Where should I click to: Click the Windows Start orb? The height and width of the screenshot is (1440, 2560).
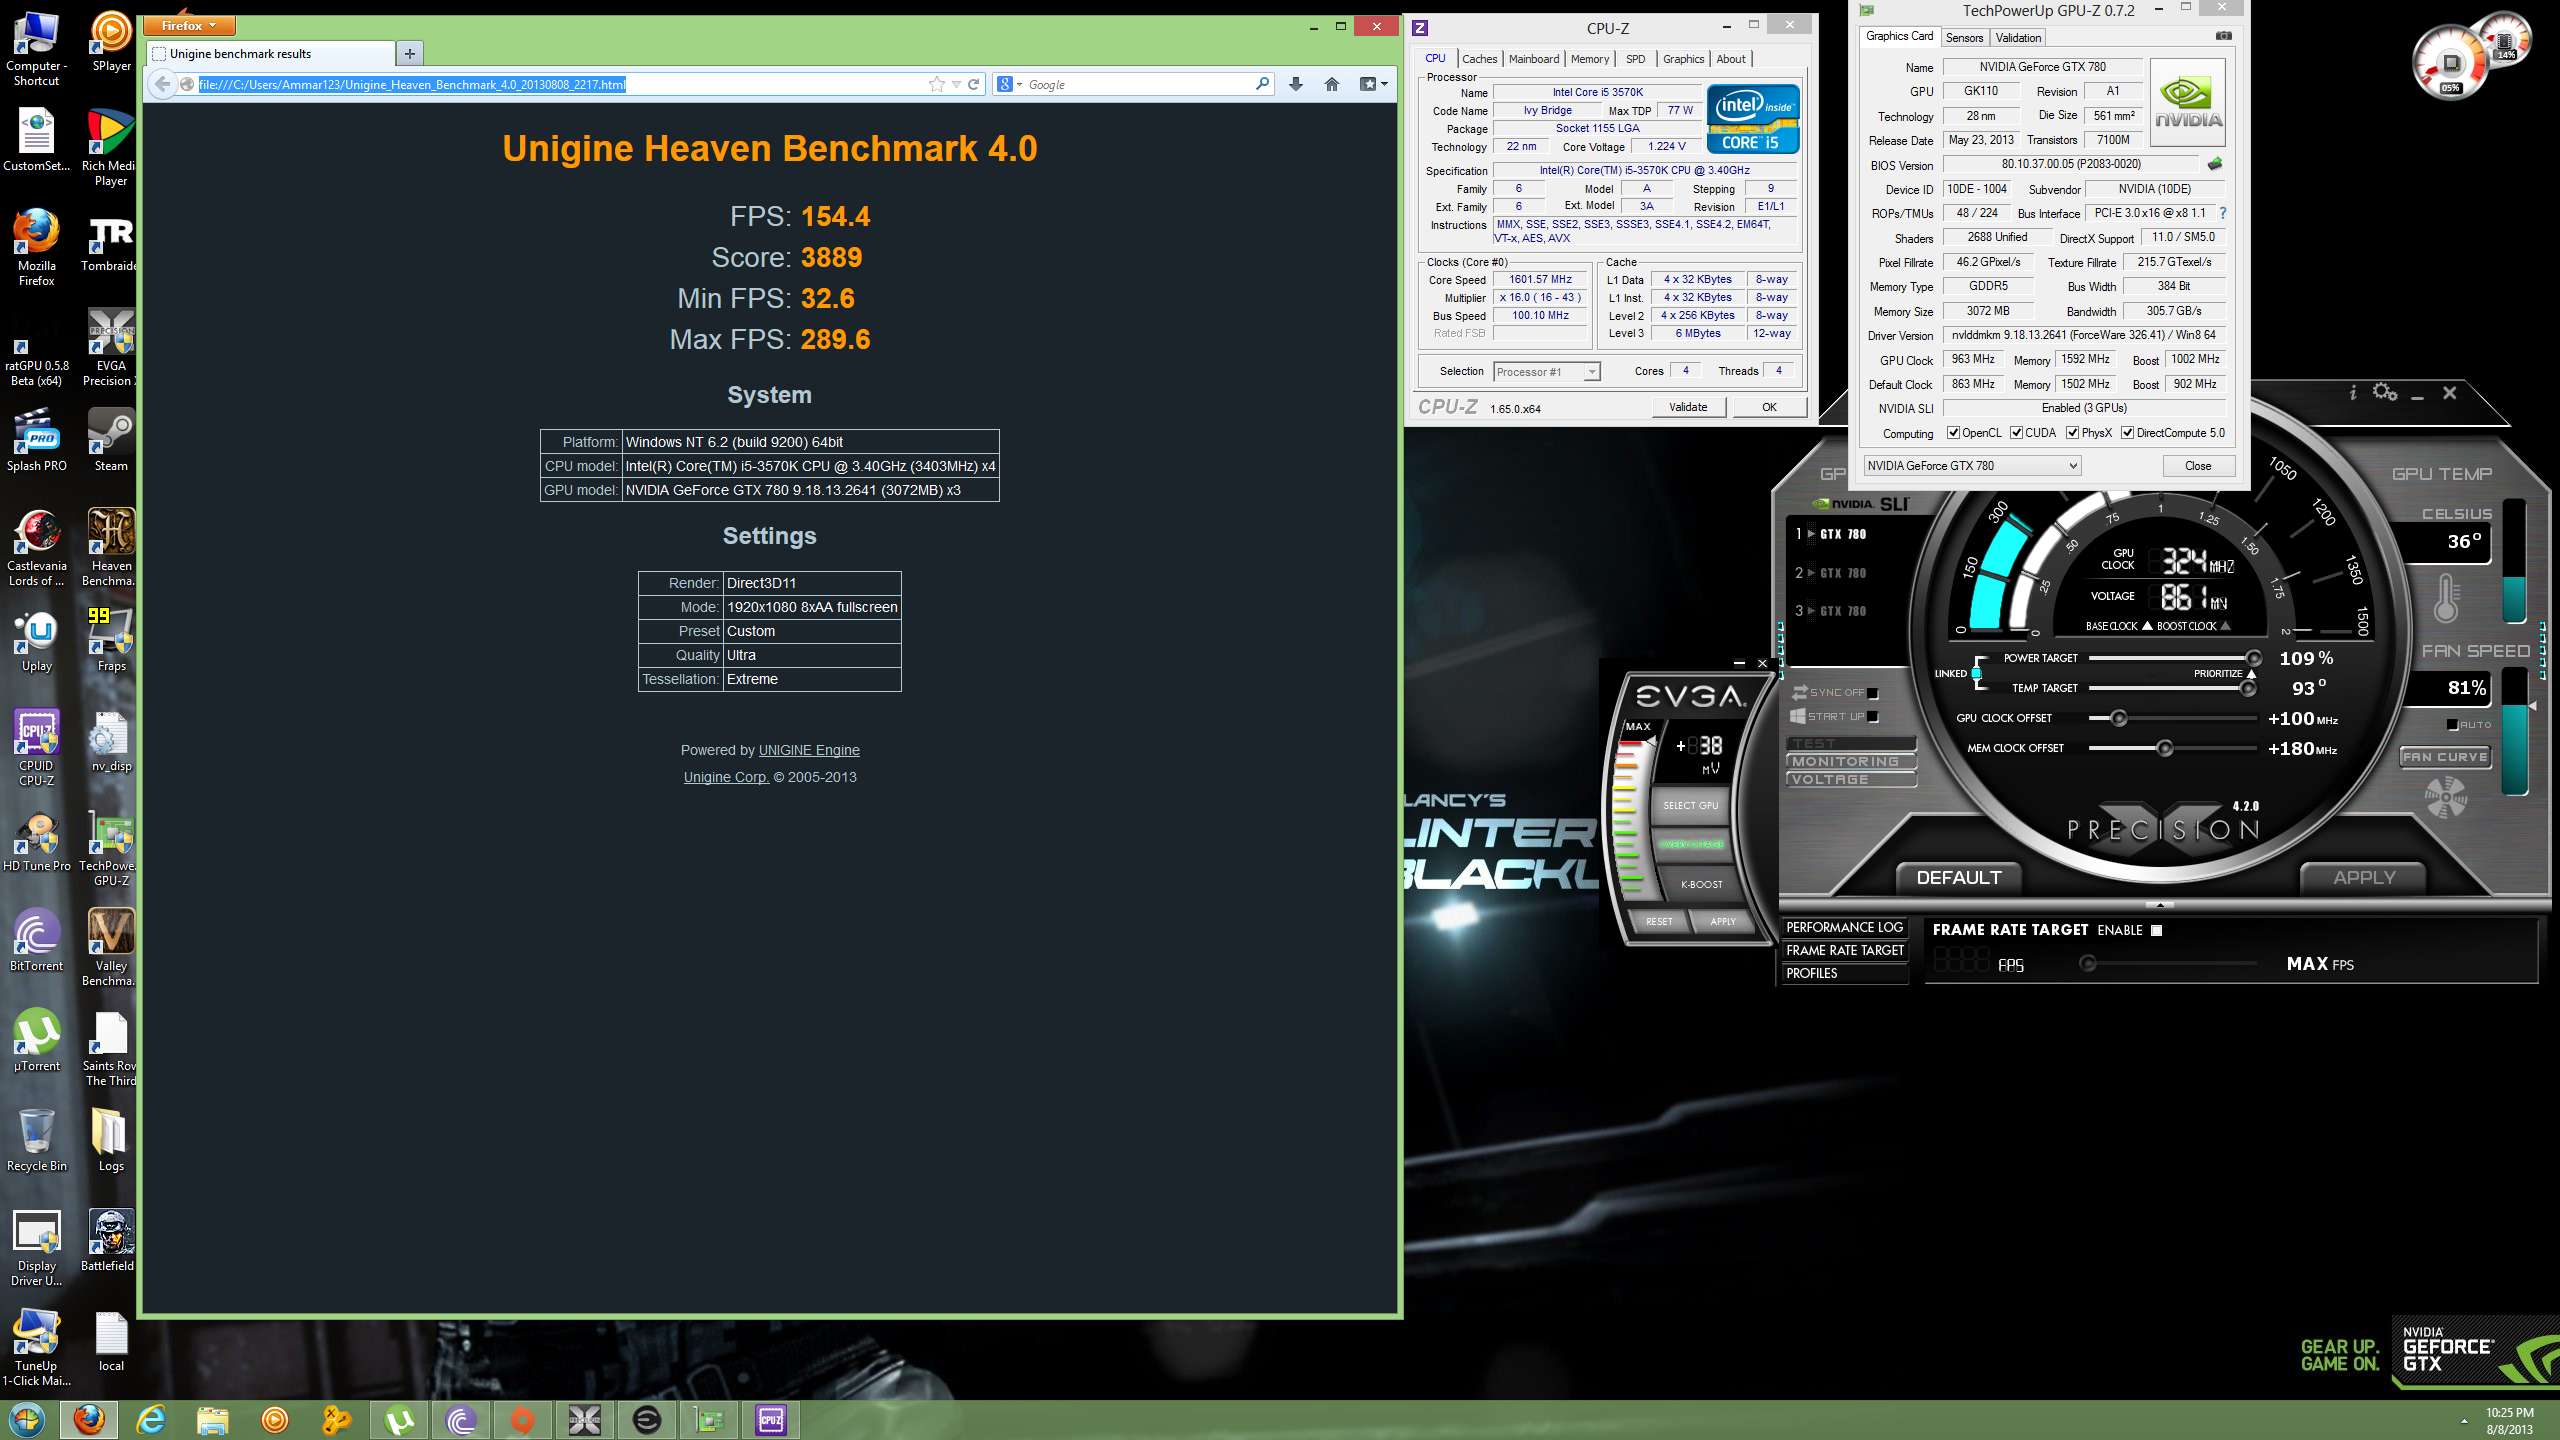27,1420
